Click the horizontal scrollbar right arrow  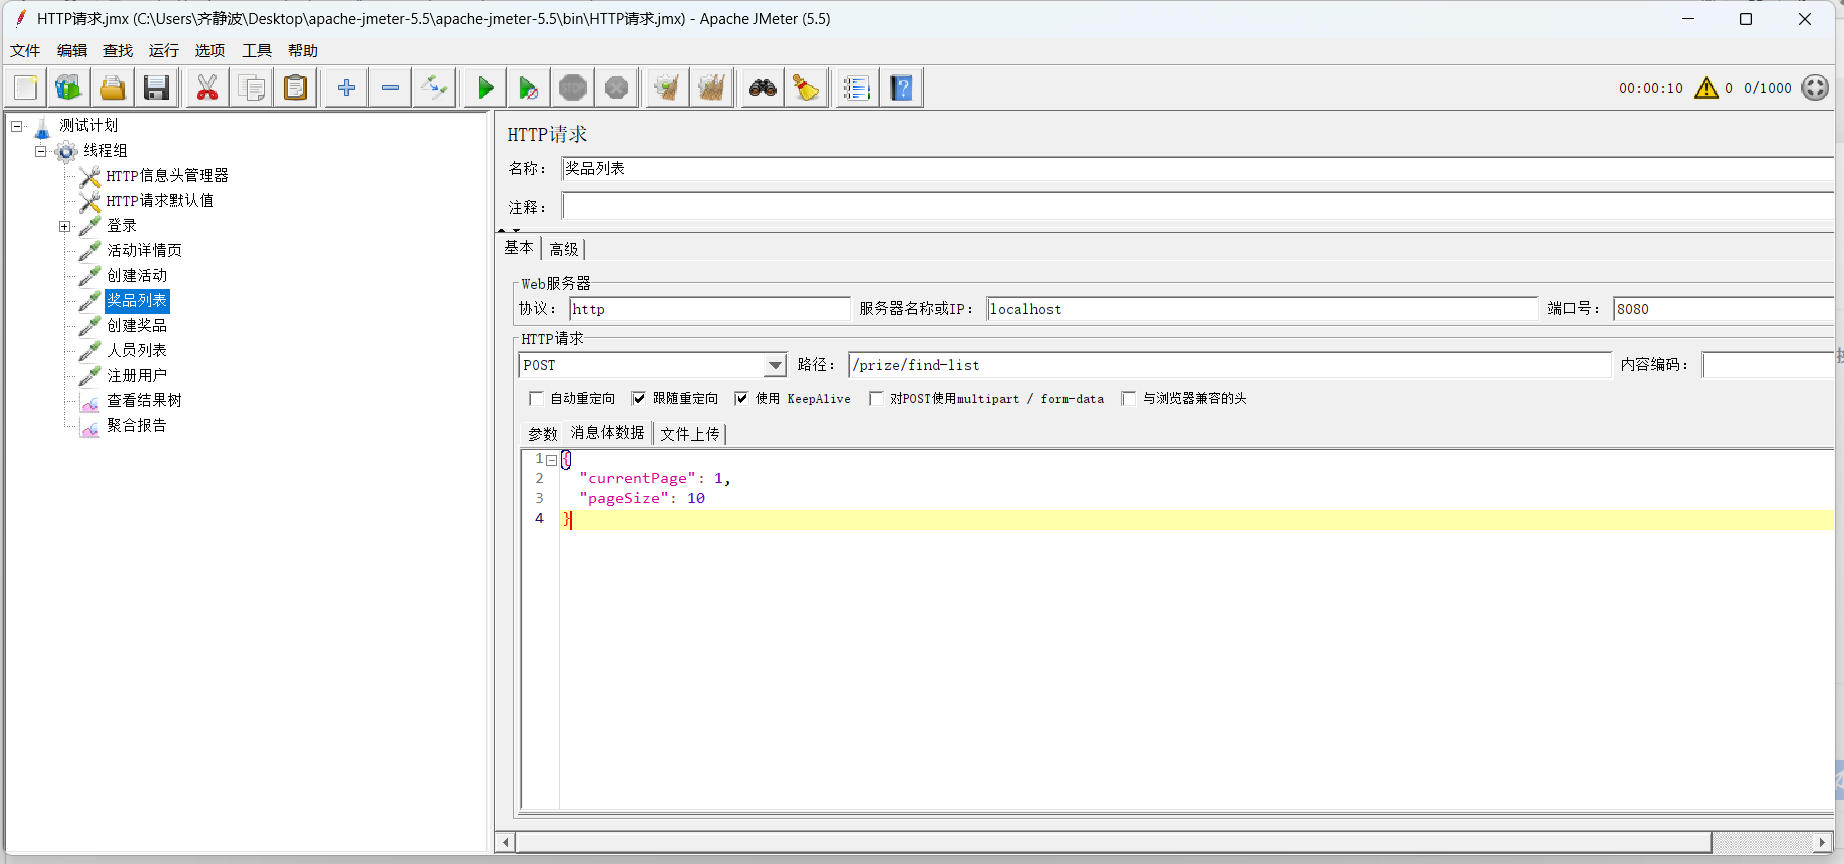tap(1822, 843)
